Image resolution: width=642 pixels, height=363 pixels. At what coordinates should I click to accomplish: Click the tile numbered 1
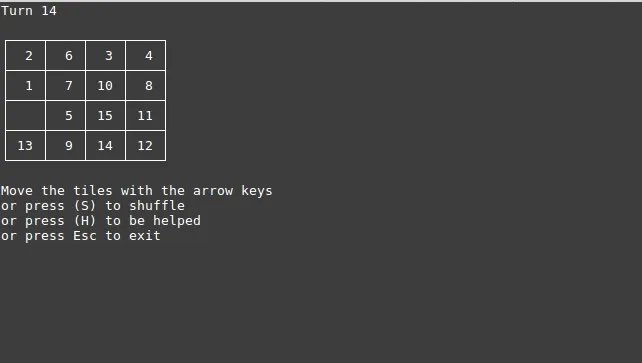click(25, 86)
